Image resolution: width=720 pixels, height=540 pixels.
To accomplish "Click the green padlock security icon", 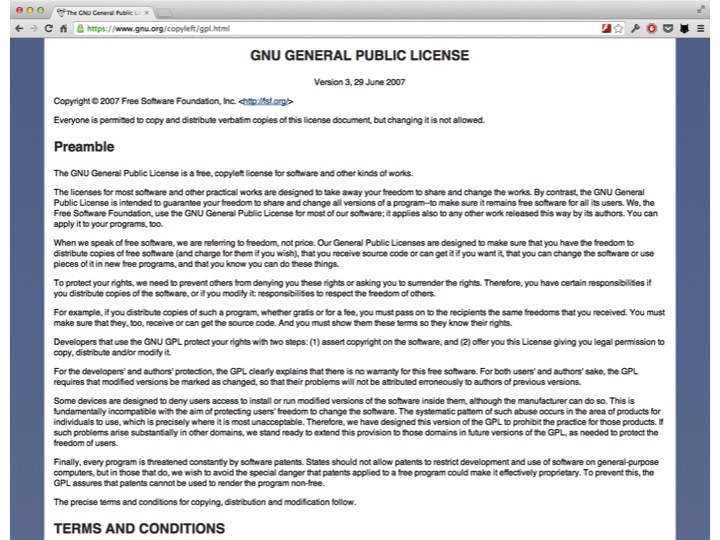I will pyautogui.click(x=80, y=28).
